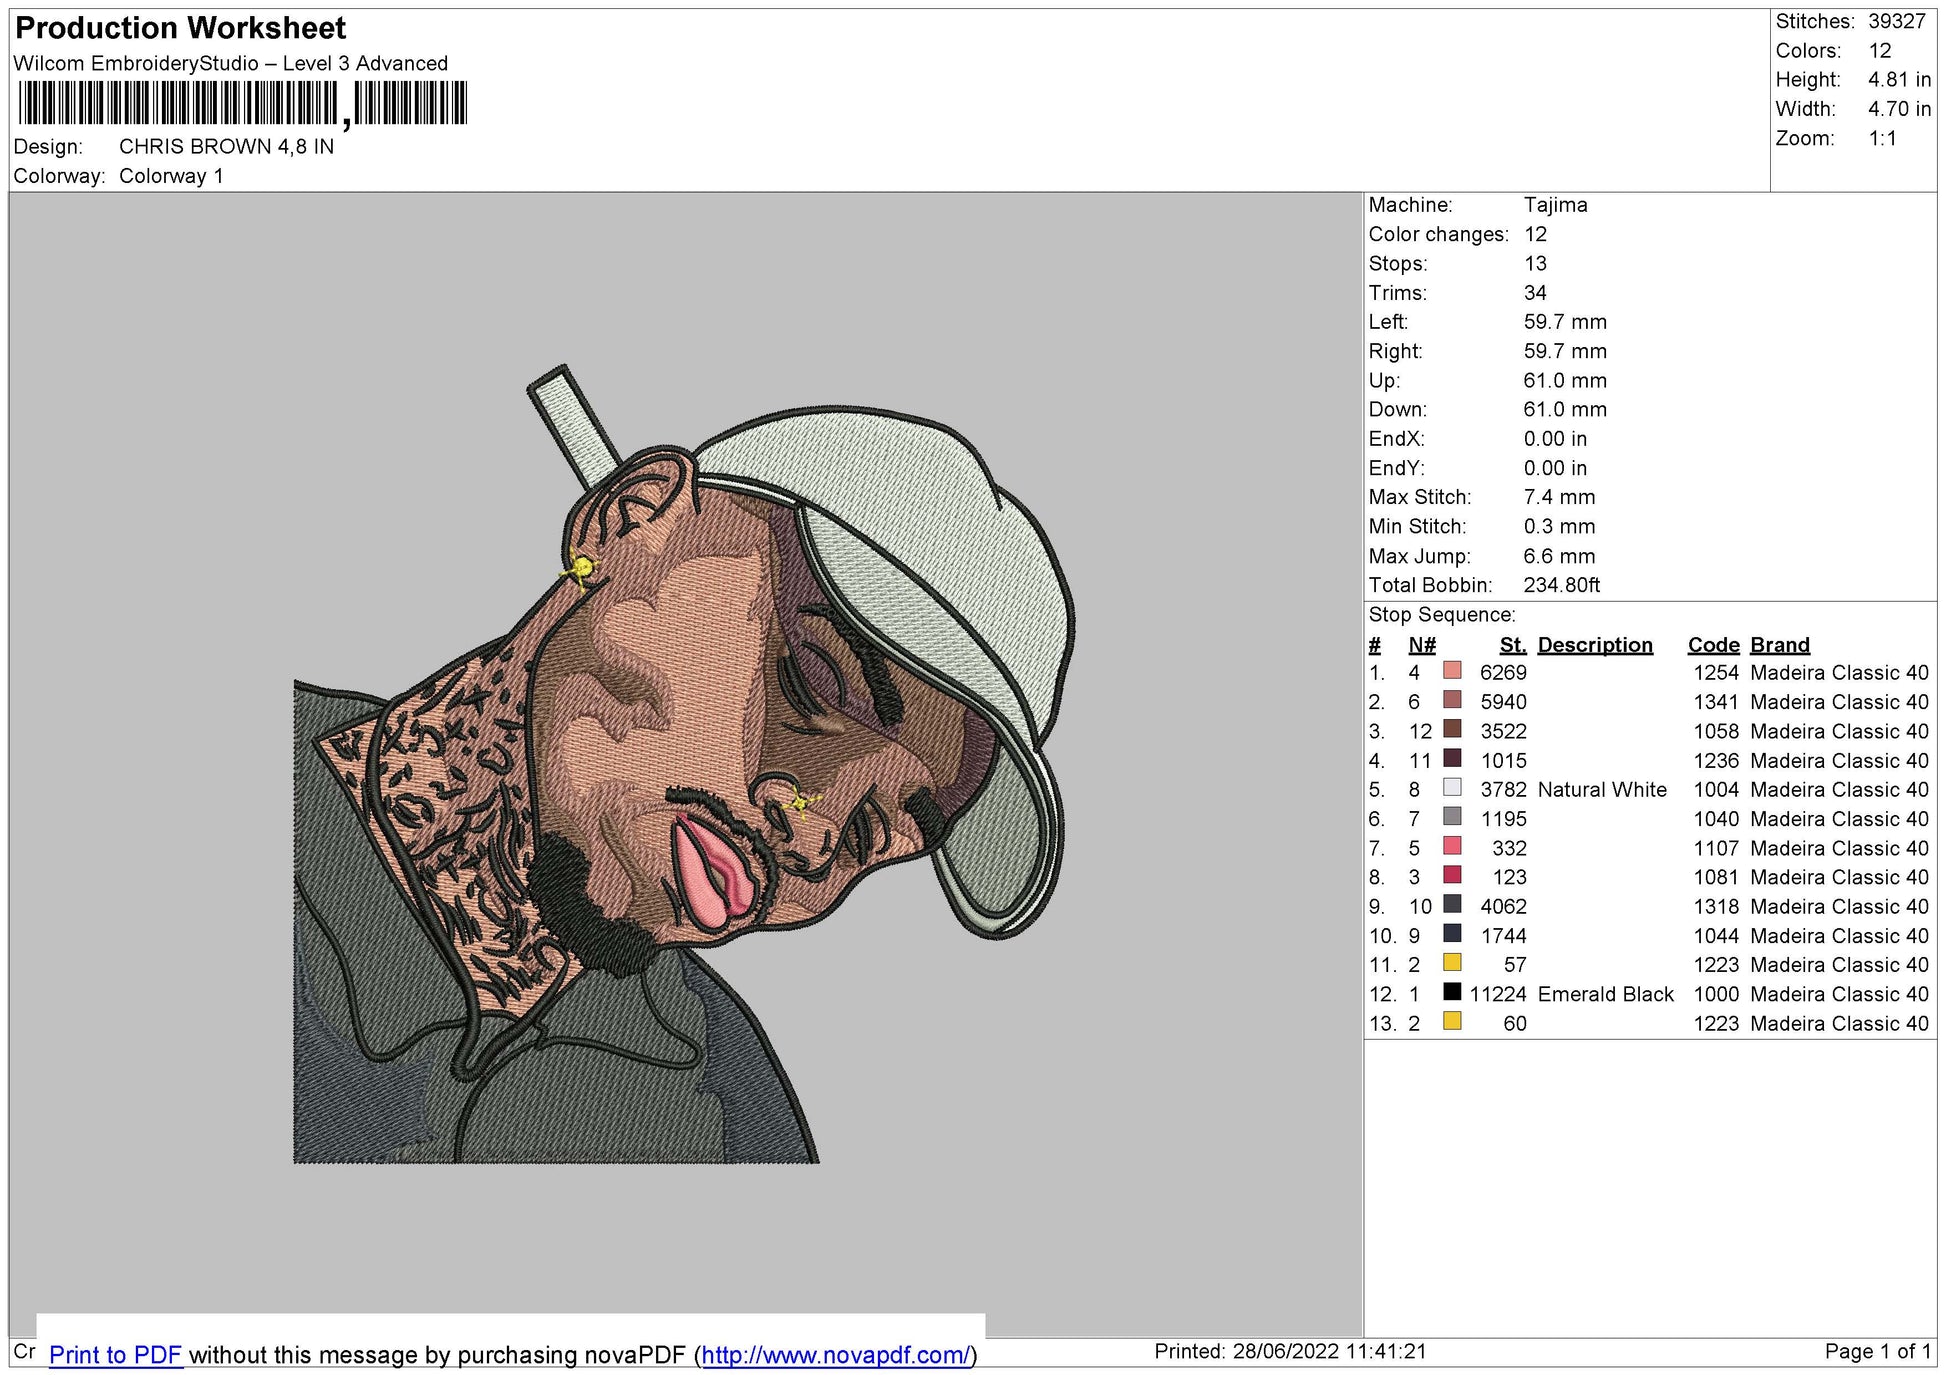The height and width of the screenshot is (1375, 1946).
Task: Click the salmon swatch for stop 1
Action: coord(1450,674)
